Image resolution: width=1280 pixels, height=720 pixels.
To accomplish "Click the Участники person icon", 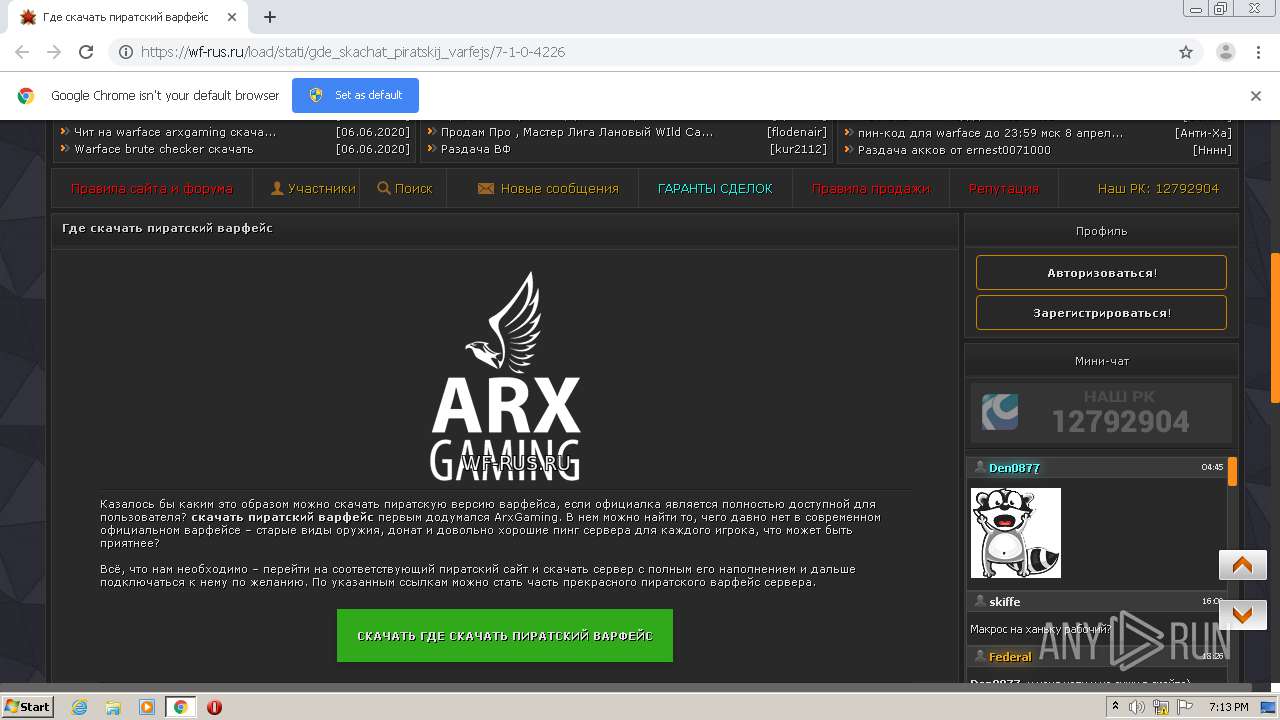I will click(277, 188).
